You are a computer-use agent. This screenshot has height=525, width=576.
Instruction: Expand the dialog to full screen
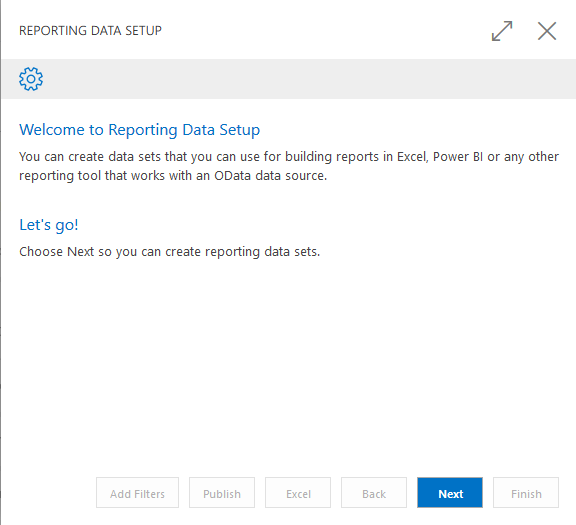(x=502, y=31)
